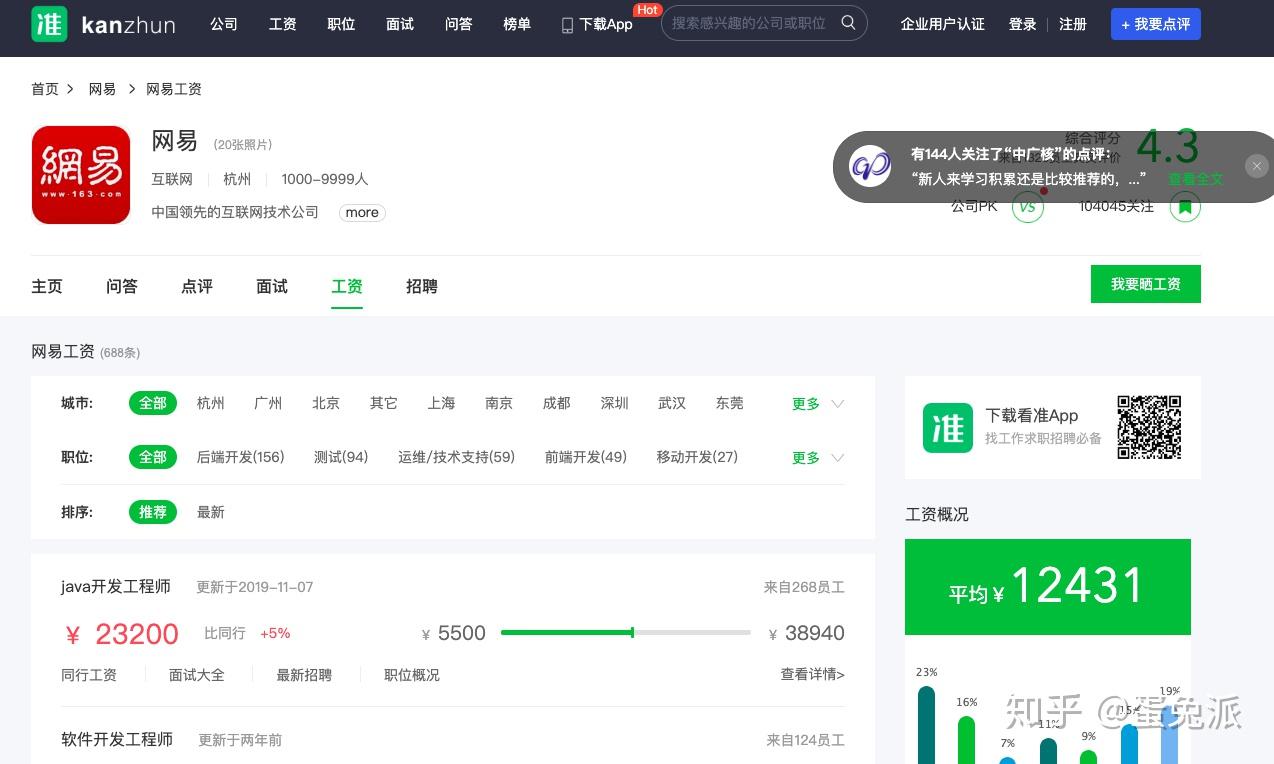This screenshot has width=1274, height=764.
Task: Click the NetEase 163 company logo
Action: pos(81,175)
